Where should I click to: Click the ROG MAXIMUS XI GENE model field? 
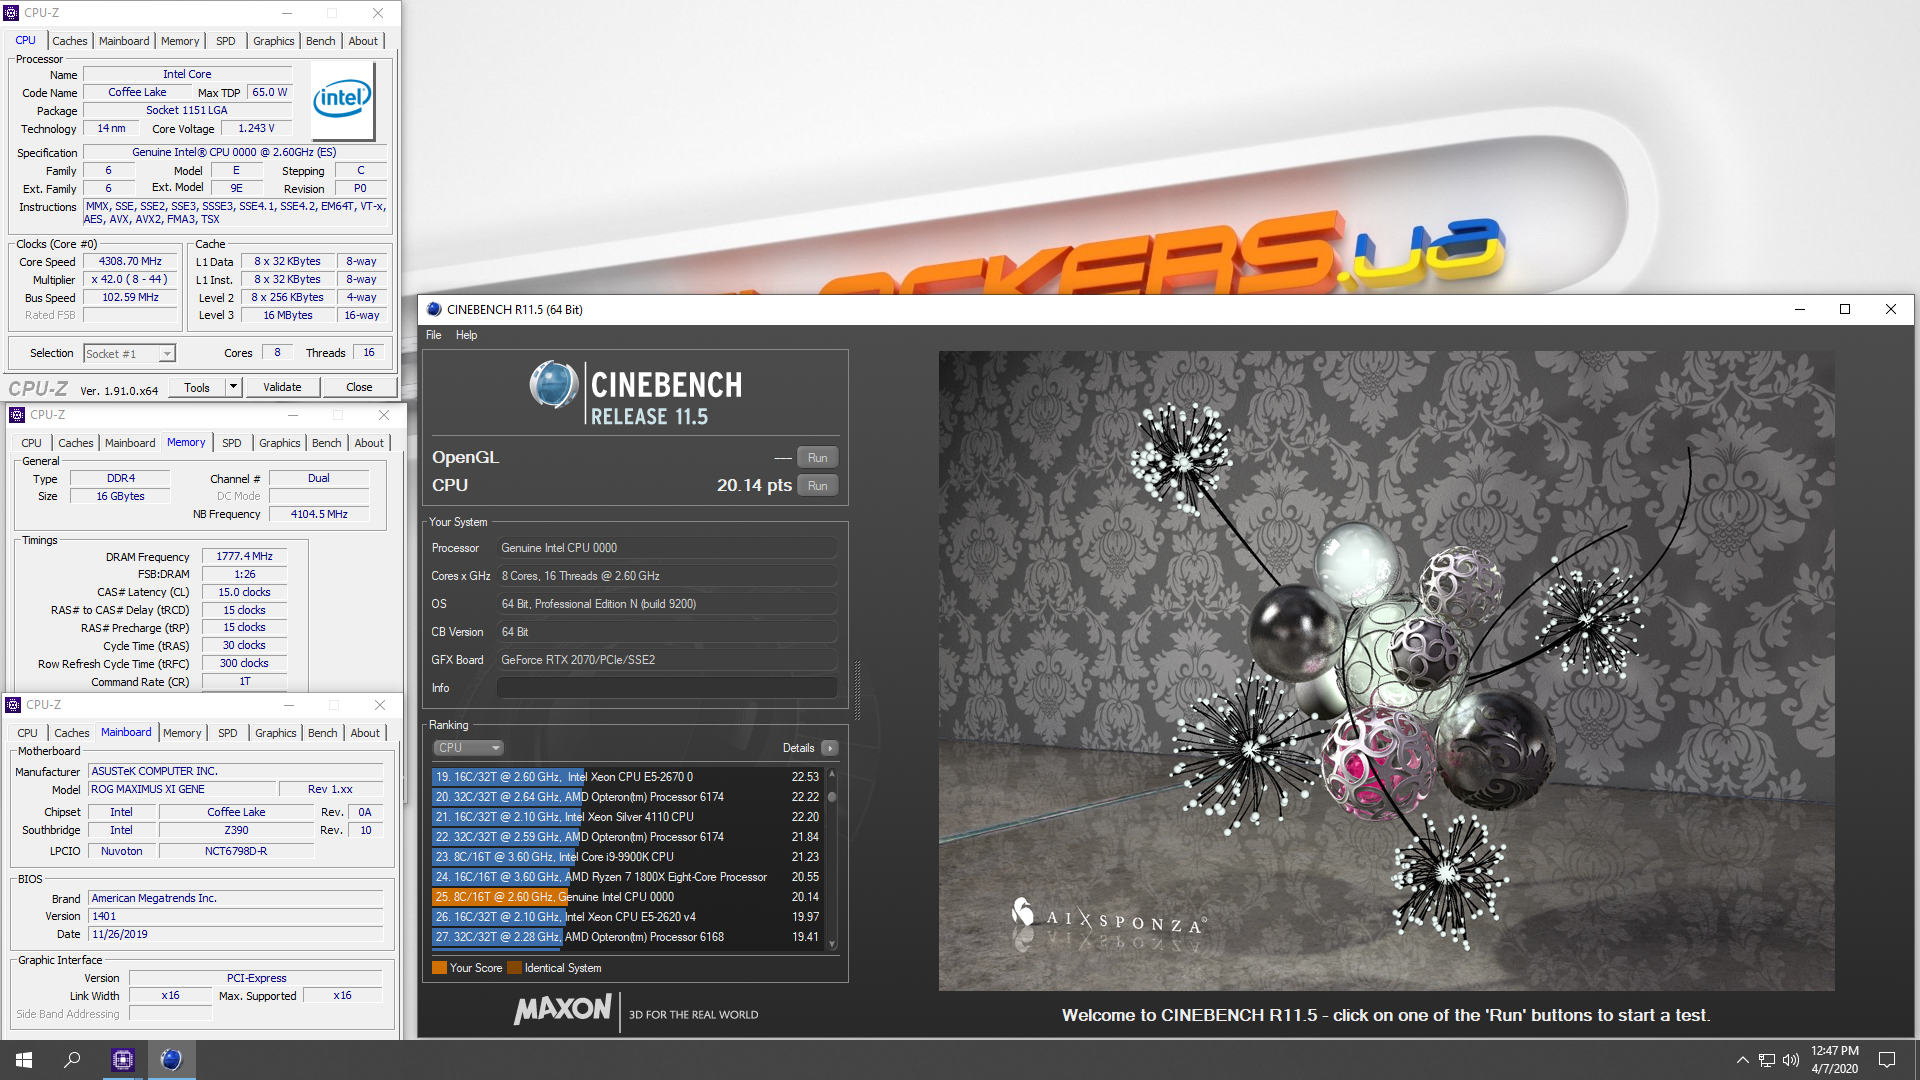coord(182,790)
